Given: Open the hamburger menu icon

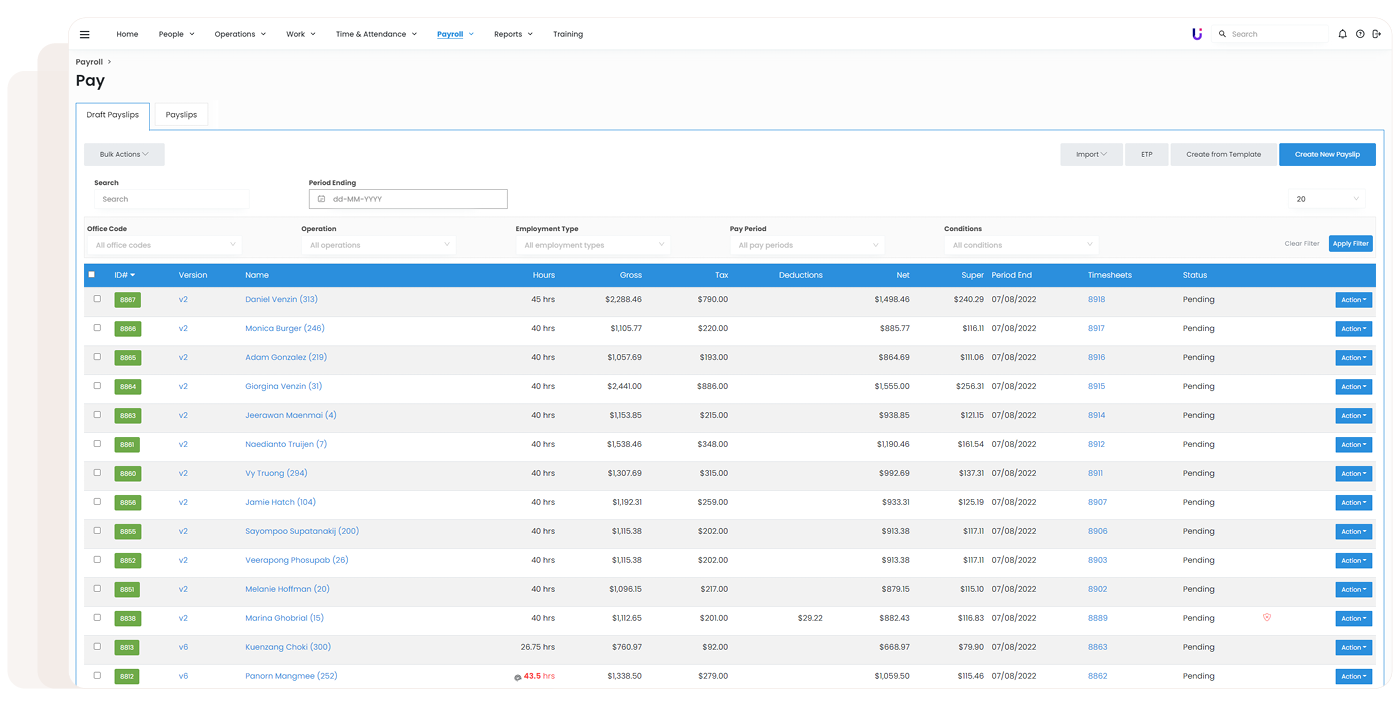Looking at the screenshot, I should [85, 34].
